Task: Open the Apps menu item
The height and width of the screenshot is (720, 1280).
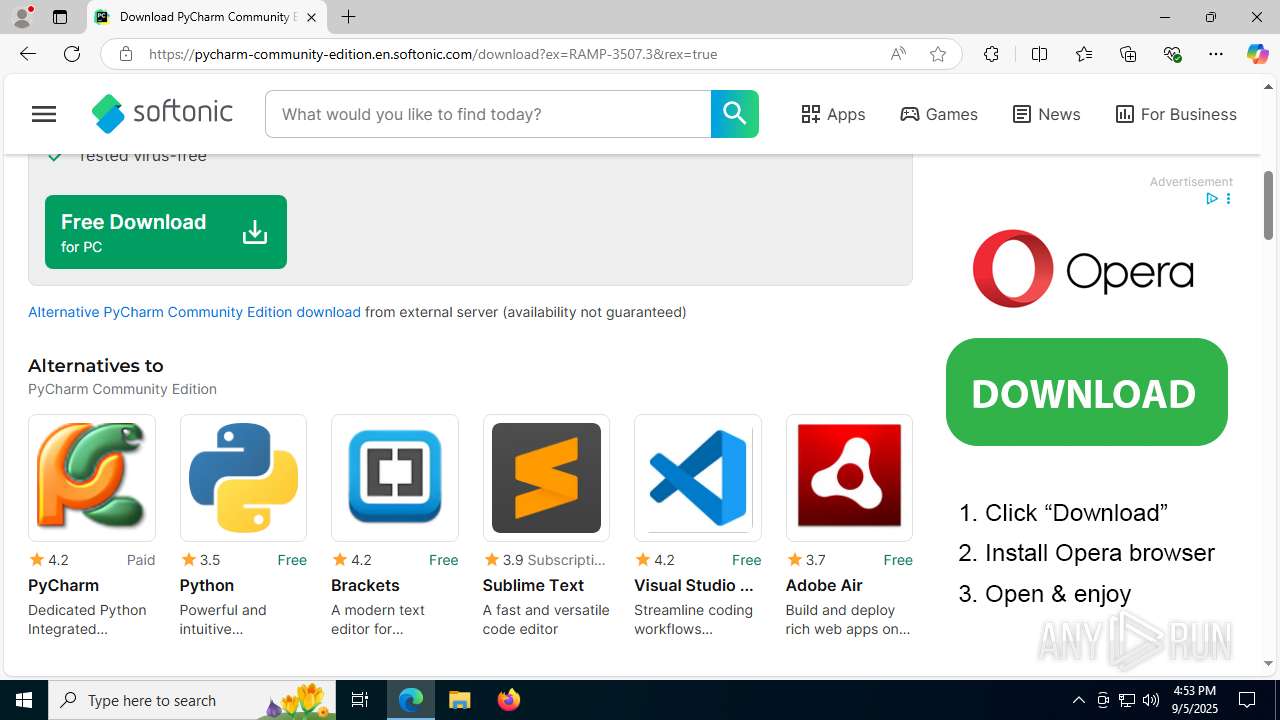Action: click(833, 114)
